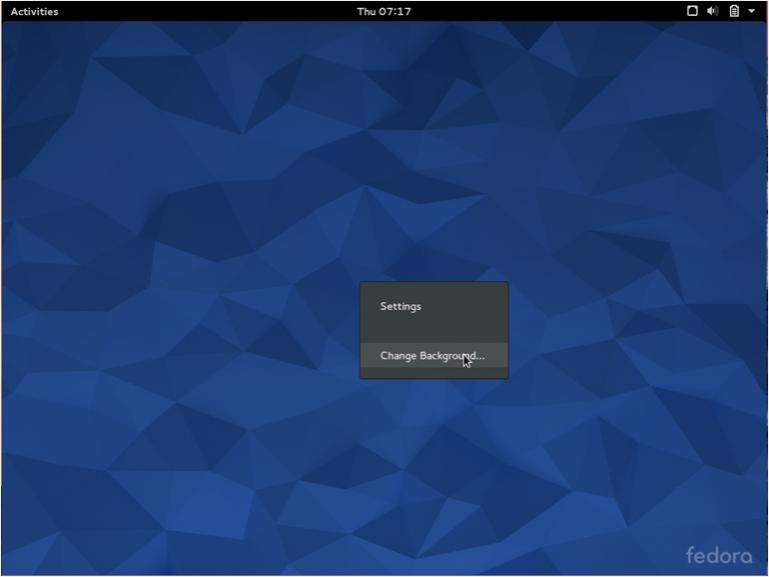Select Settings from the context menu
Viewport: 769px width, 577px height.
coord(400,307)
